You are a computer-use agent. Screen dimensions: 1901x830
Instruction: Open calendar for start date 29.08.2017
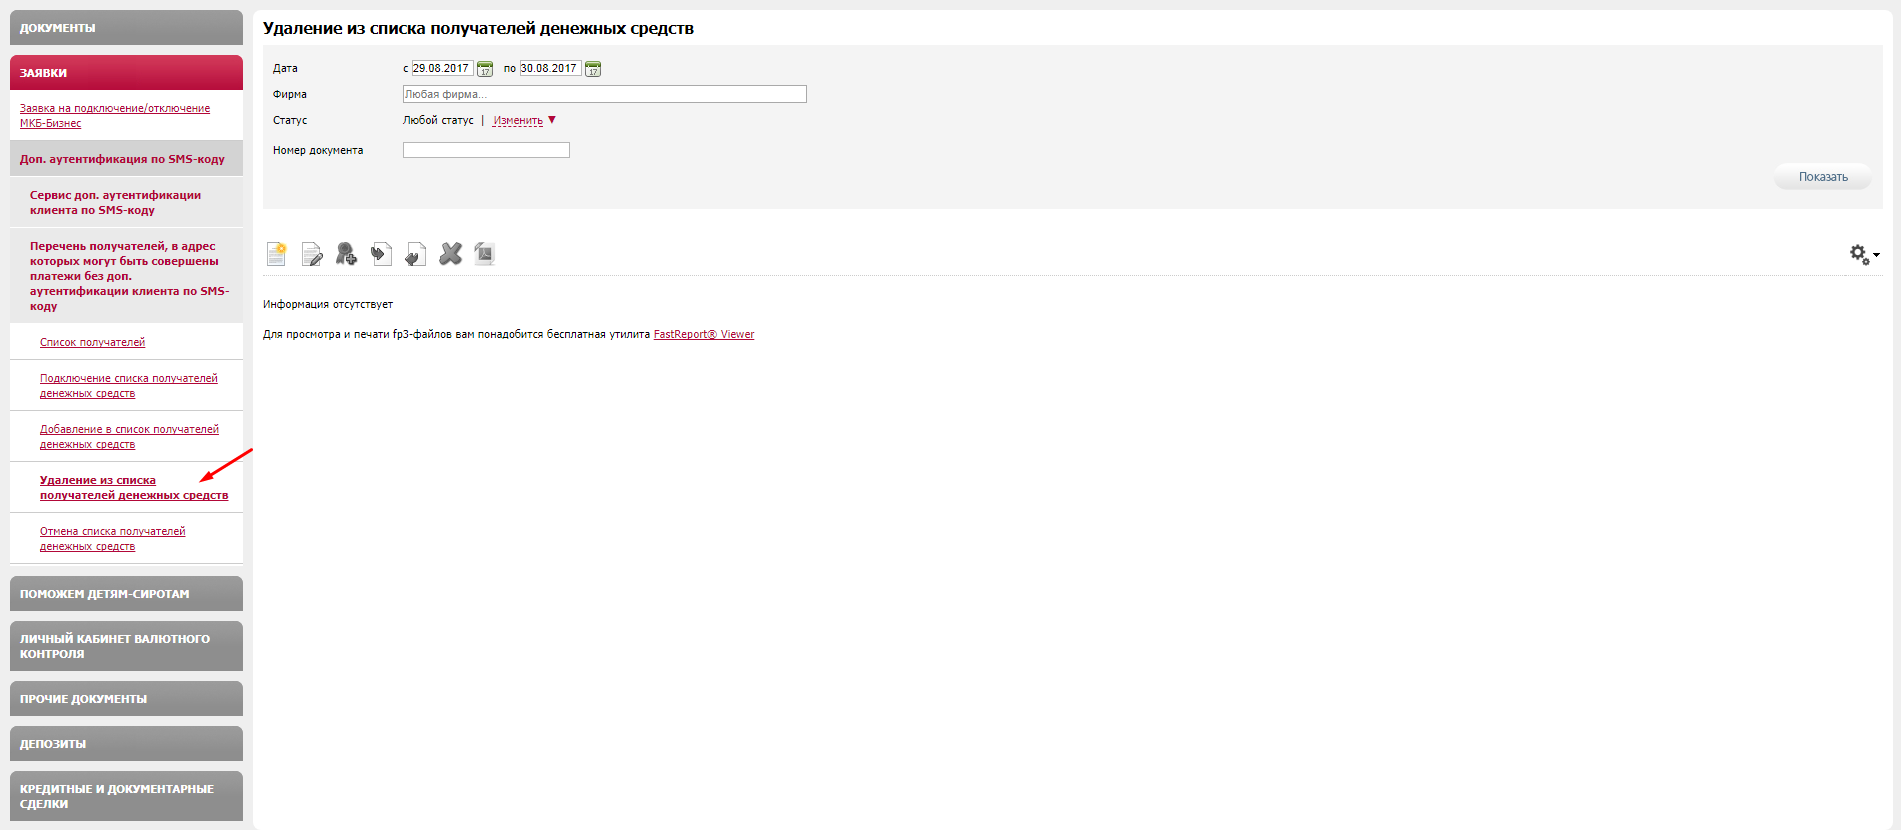coord(485,69)
